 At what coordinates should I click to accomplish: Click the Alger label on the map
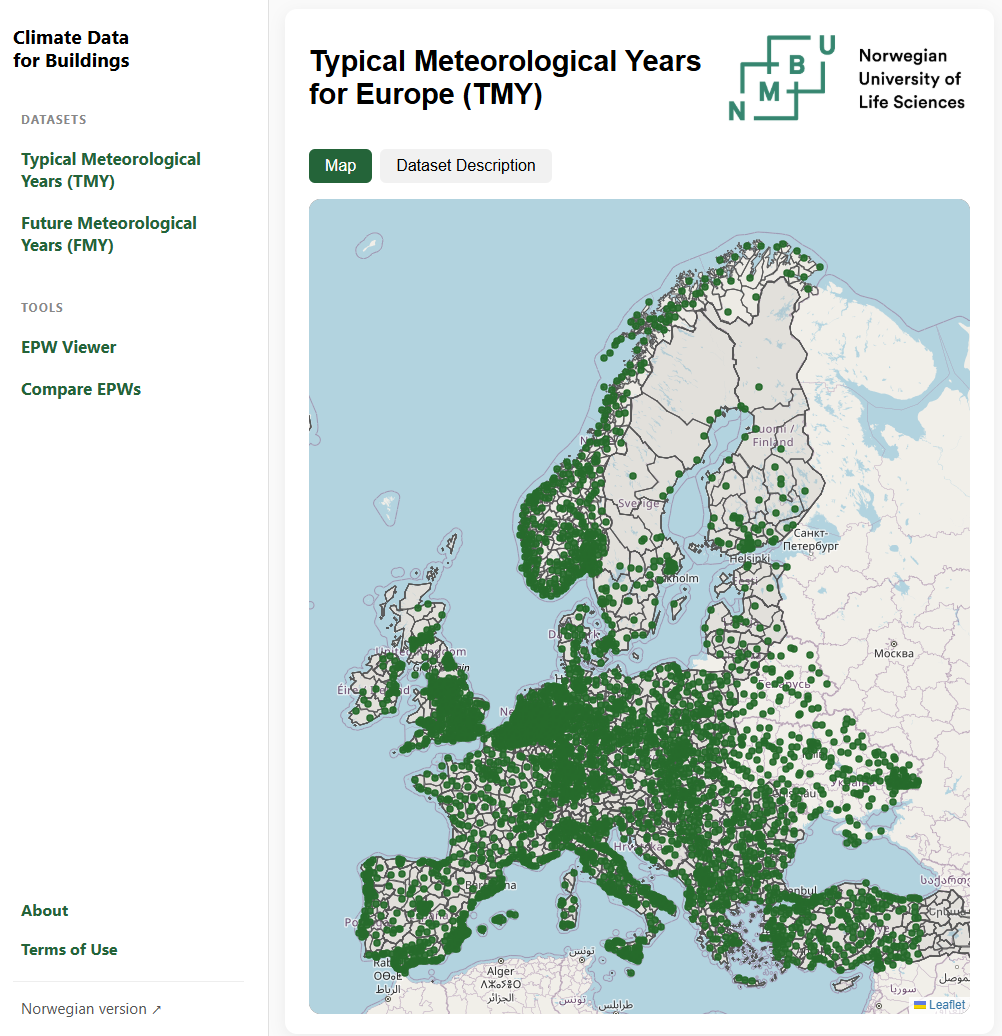tap(500, 971)
